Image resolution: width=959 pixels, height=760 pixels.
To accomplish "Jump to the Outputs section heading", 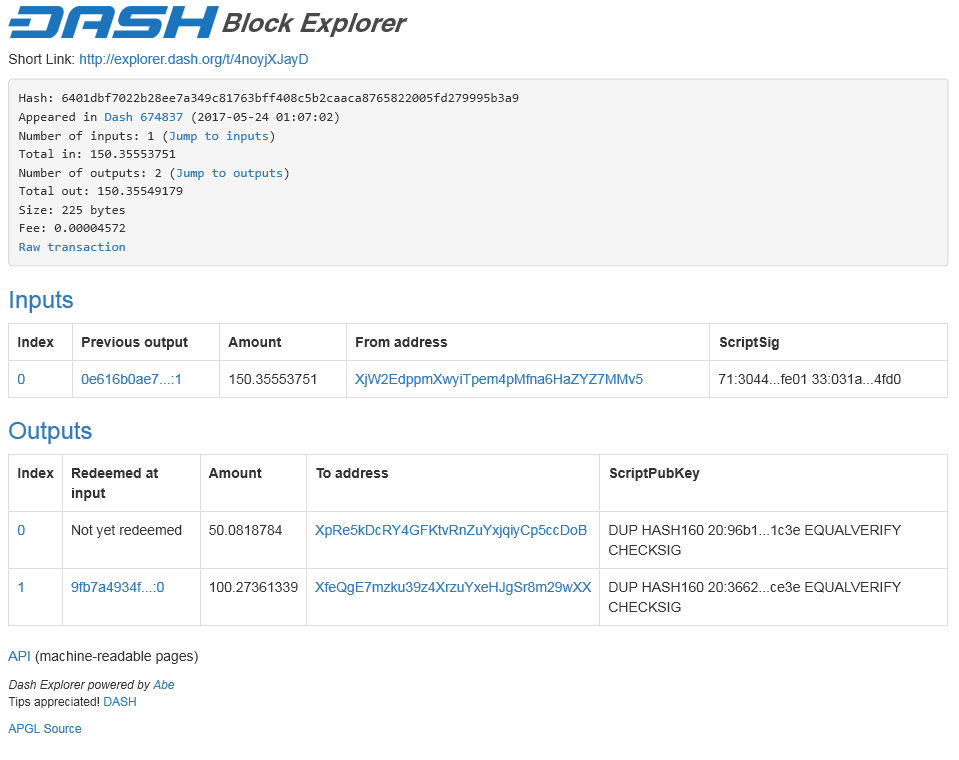I will coord(50,431).
